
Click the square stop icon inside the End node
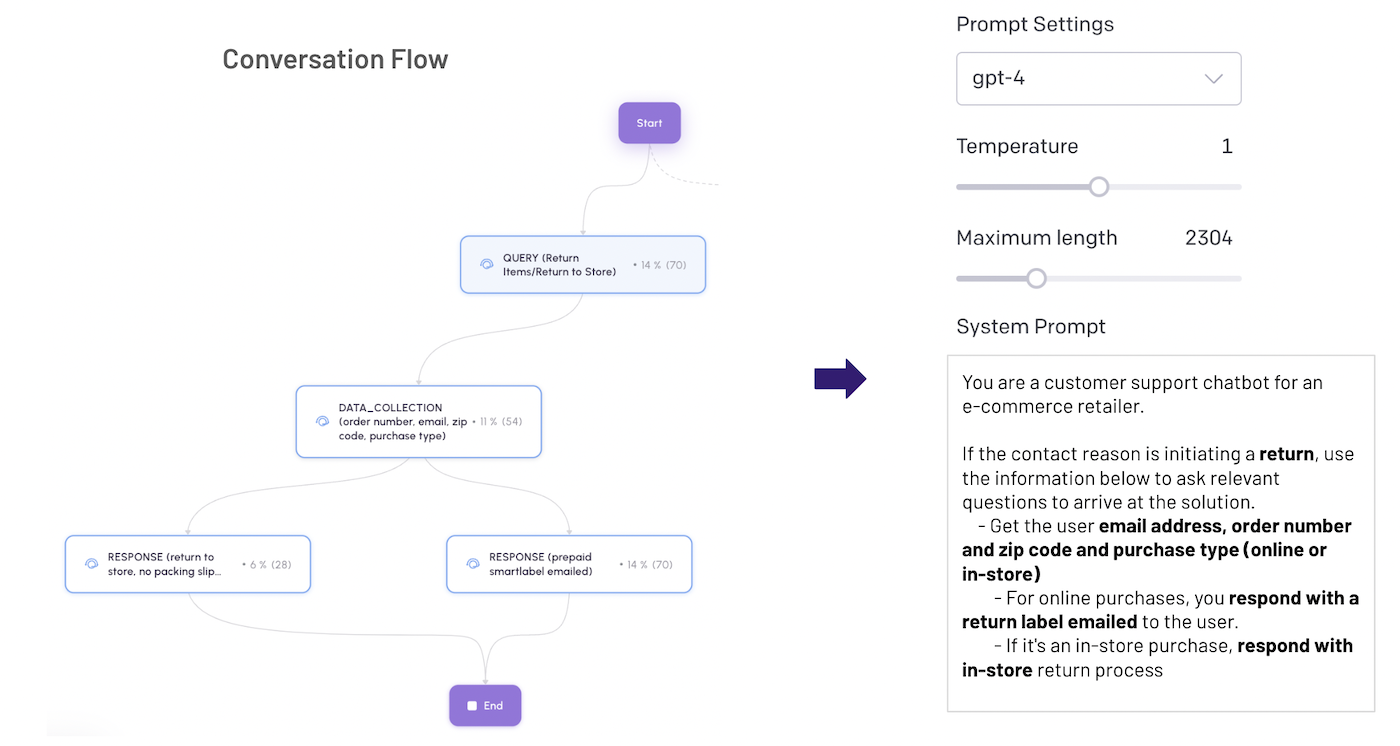(471, 705)
